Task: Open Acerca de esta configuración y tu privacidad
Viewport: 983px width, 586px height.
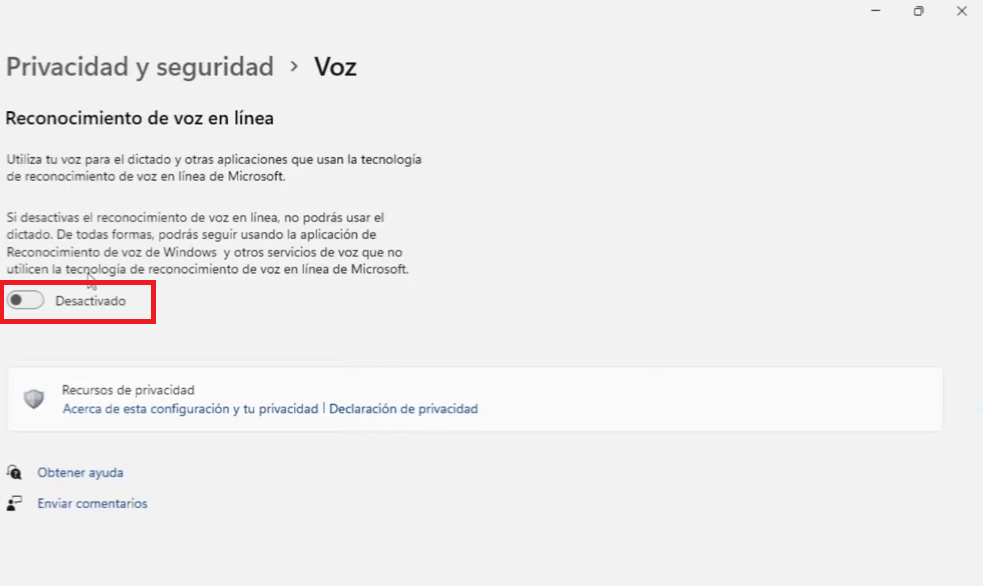Action: [x=190, y=409]
